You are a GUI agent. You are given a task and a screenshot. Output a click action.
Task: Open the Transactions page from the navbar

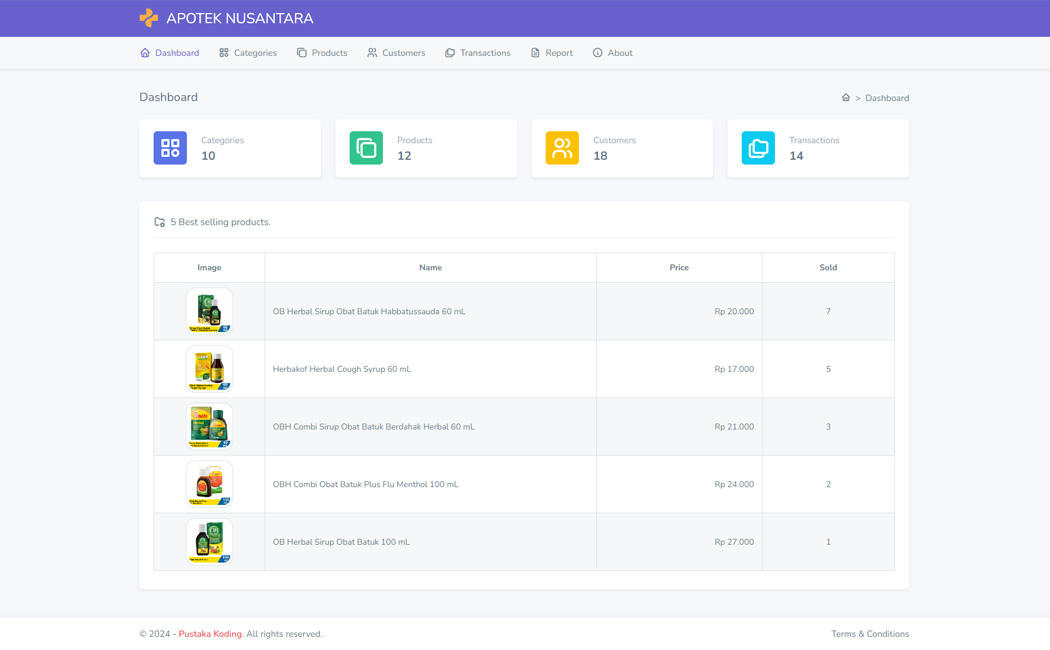(x=478, y=52)
